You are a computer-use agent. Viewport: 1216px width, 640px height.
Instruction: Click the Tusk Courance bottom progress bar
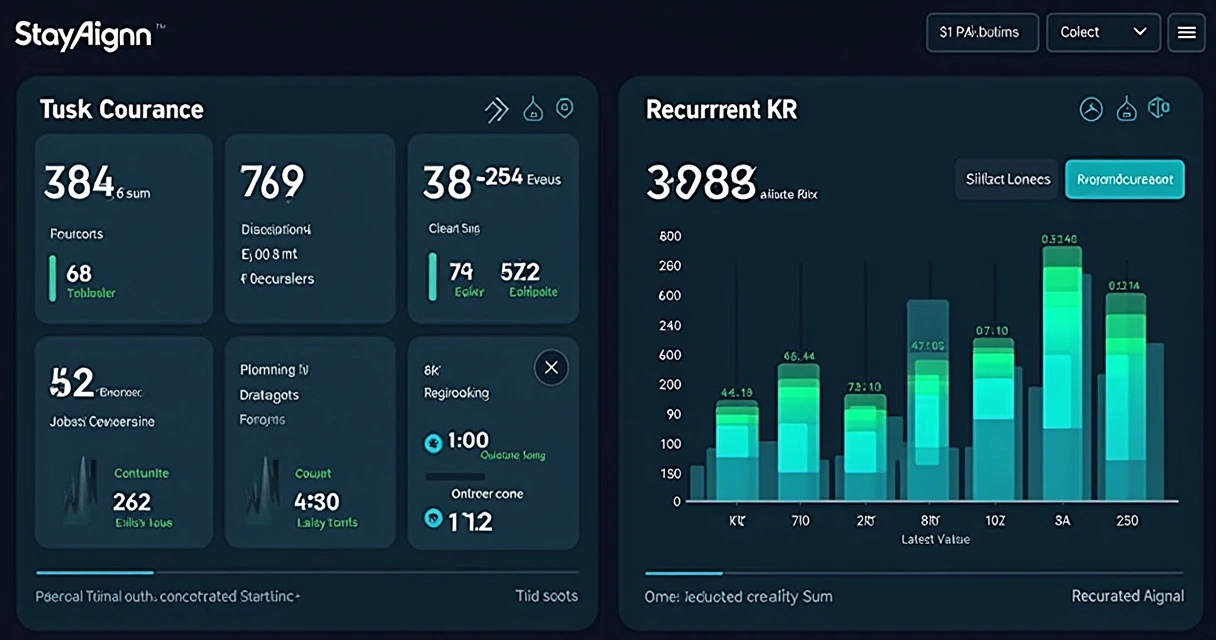307,572
